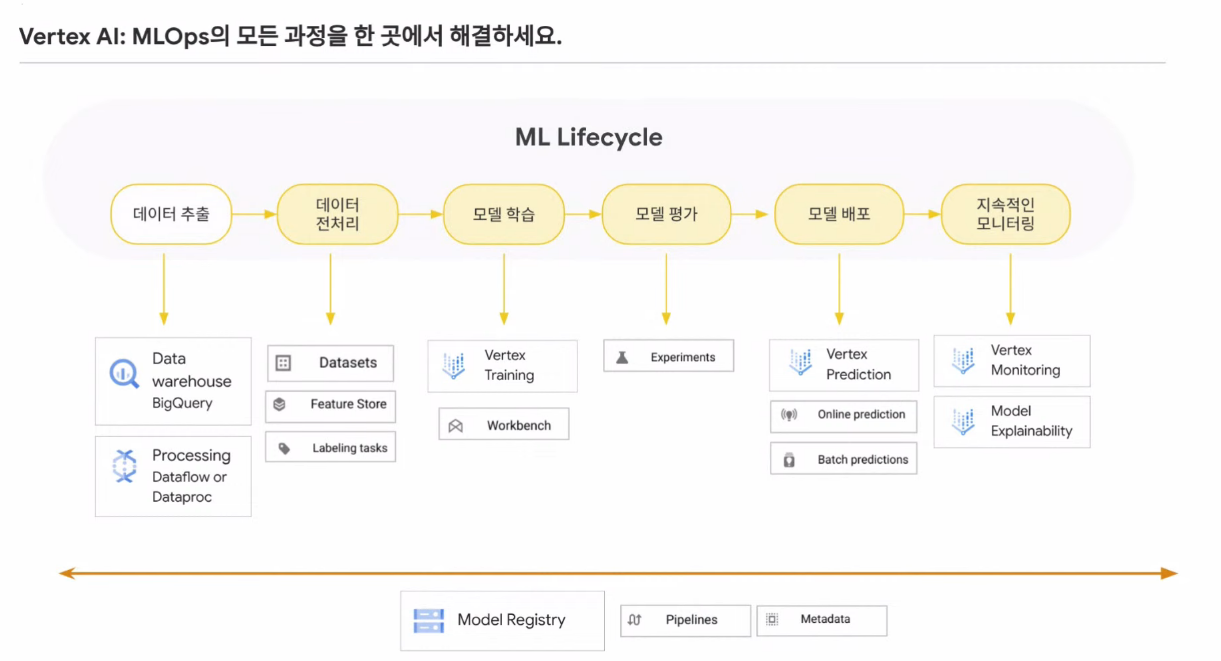This screenshot has width=1221, height=661.
Task: Select the 데이터 추출 lifecycle stage
Action: 171,214
